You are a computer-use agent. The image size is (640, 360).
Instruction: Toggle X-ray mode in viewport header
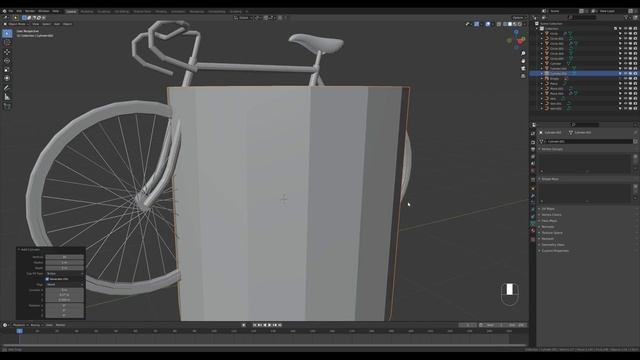pyautogui.click(x=499, y=24)
